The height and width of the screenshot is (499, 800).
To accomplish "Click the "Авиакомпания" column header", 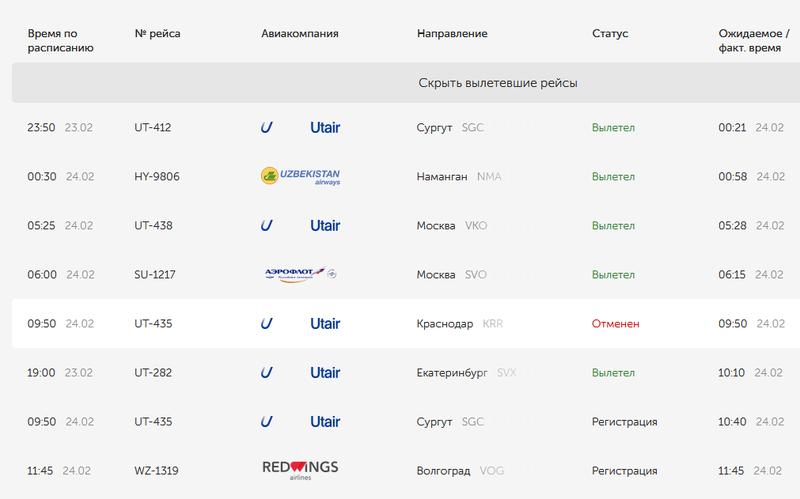I will click(300, 34).
